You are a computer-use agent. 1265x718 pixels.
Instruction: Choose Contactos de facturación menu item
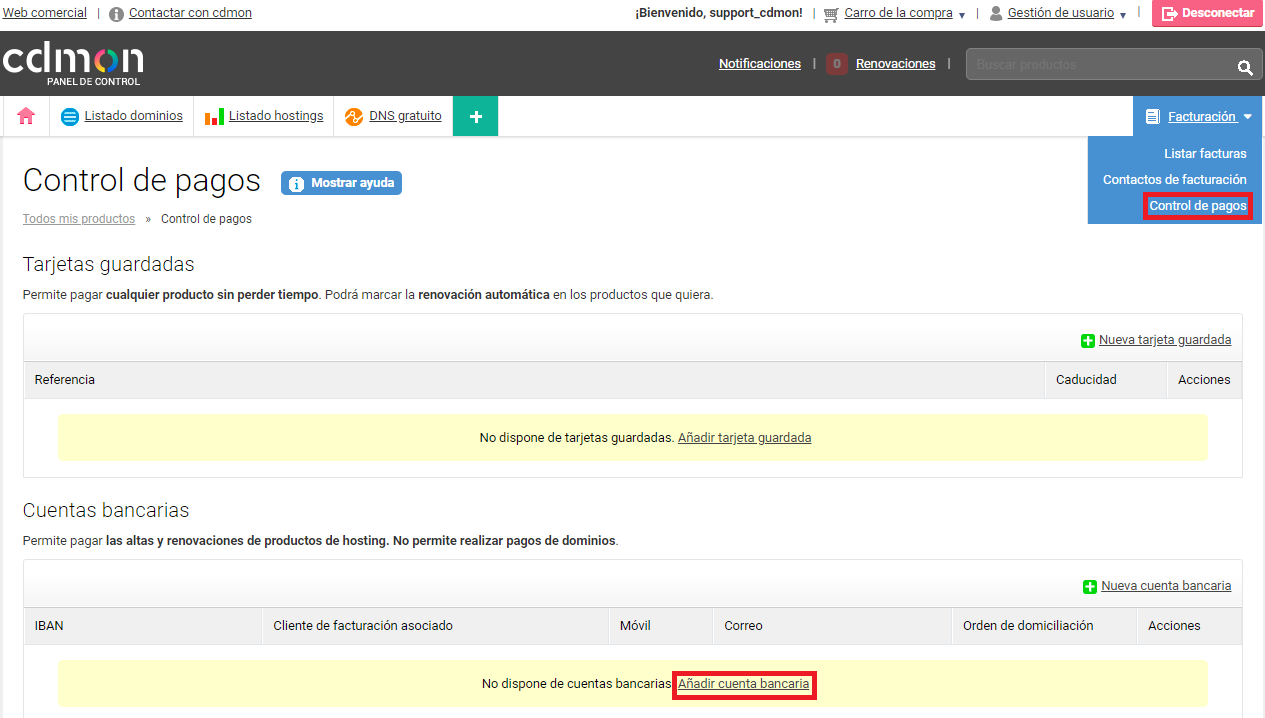[x=1174, y=180]
